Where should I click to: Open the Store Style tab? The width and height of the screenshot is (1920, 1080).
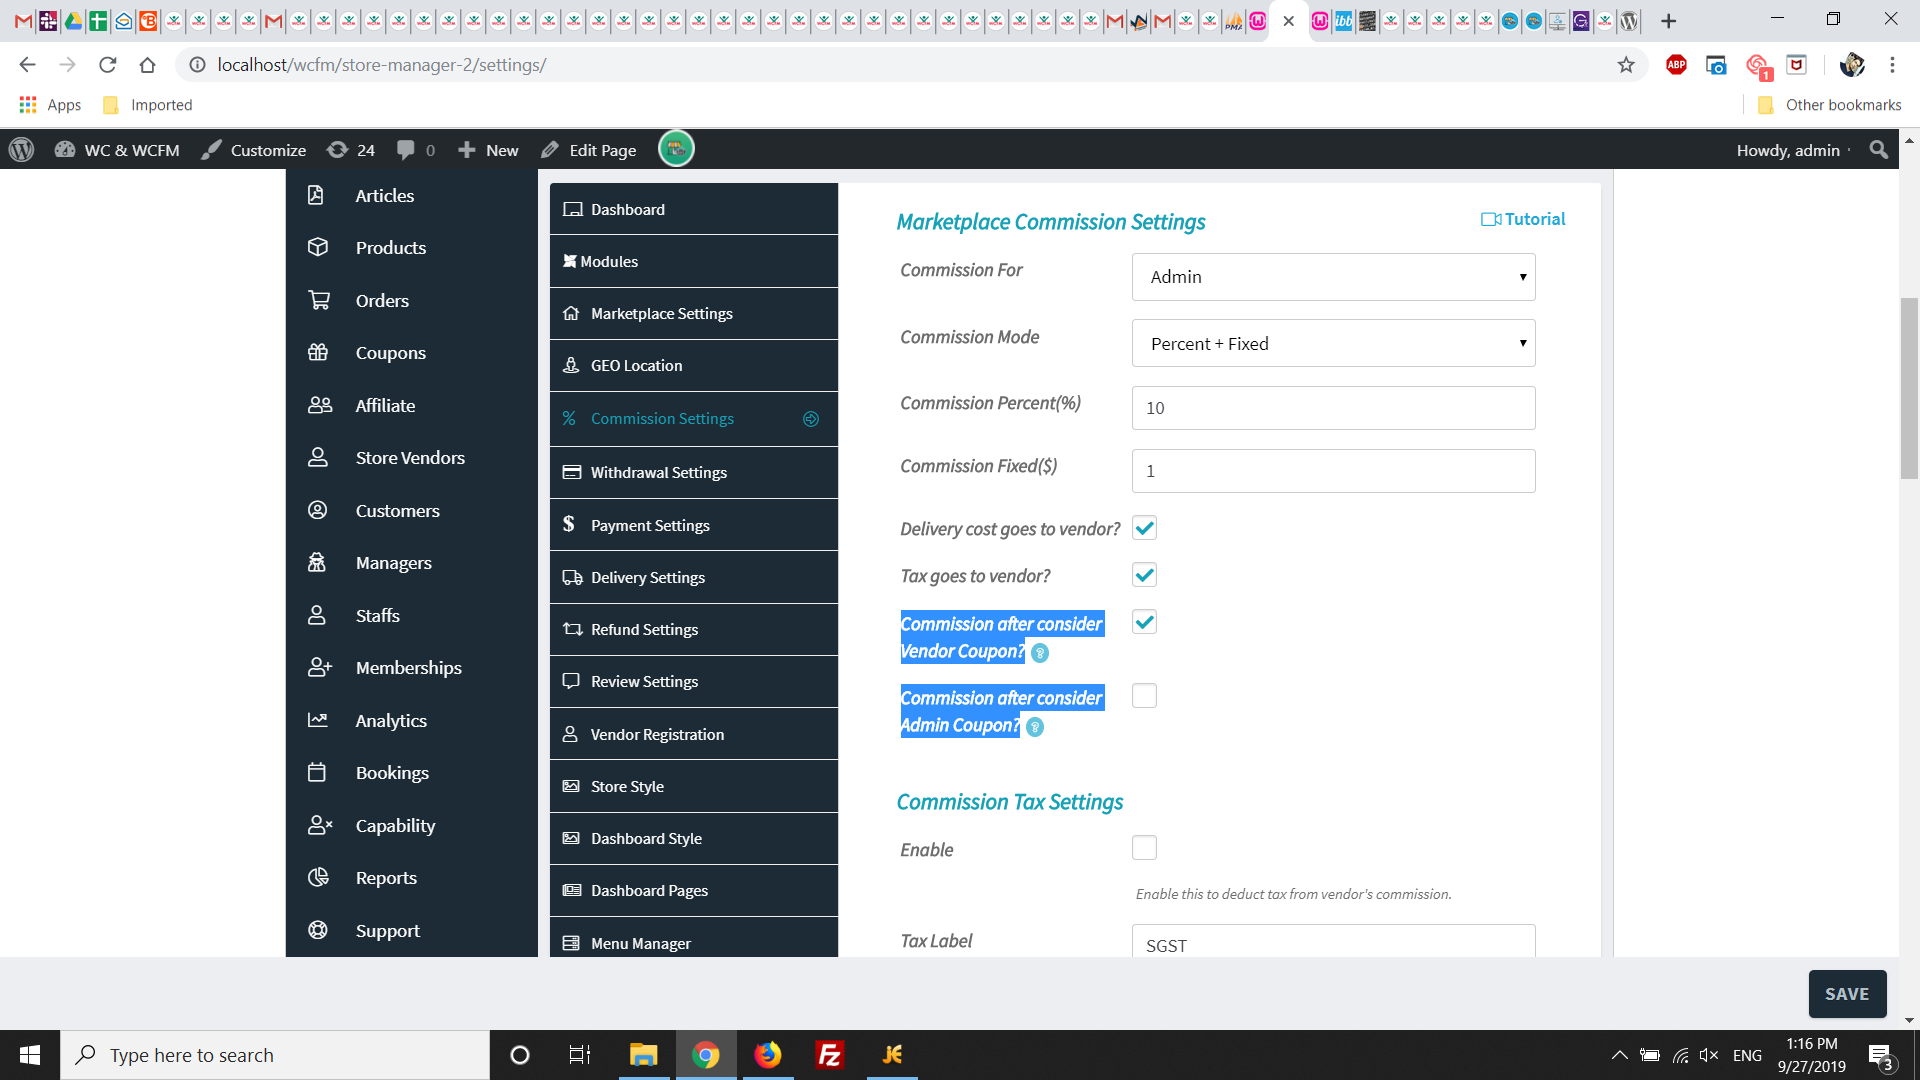pos(694,786)
